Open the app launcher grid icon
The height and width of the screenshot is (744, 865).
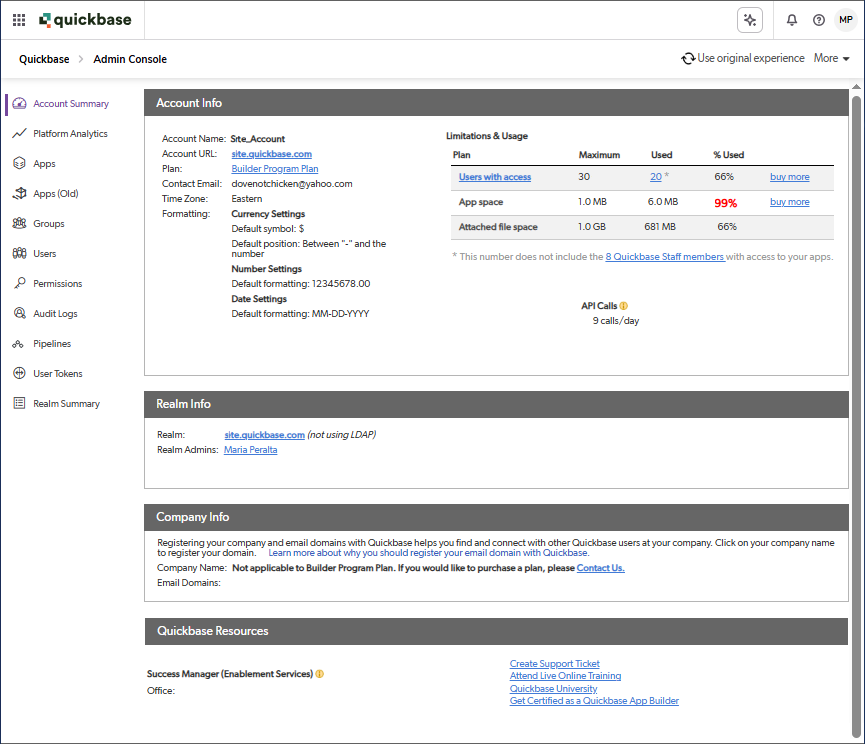(19, 20)
